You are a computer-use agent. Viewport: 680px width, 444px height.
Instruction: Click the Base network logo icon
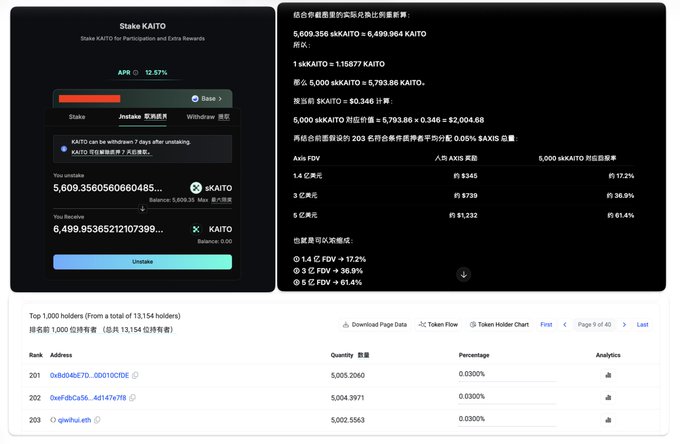click(195, 99)
